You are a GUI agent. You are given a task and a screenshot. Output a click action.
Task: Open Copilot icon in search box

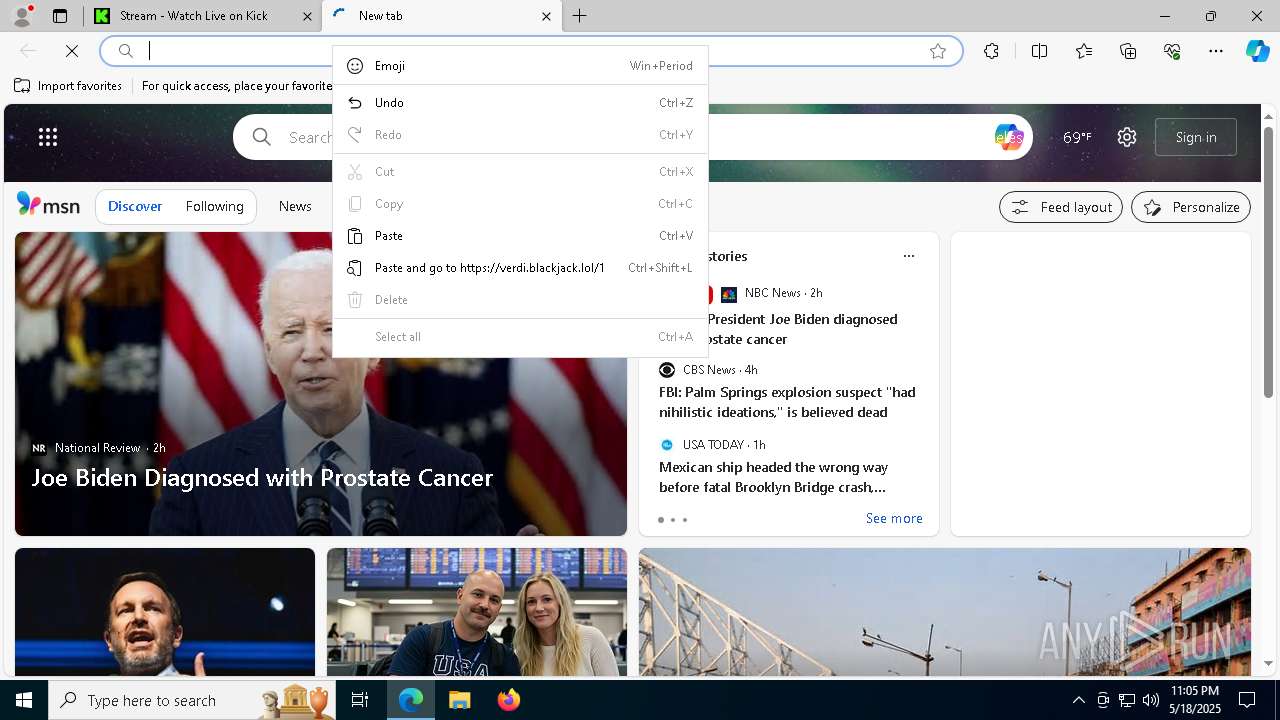coord(1009,137)
